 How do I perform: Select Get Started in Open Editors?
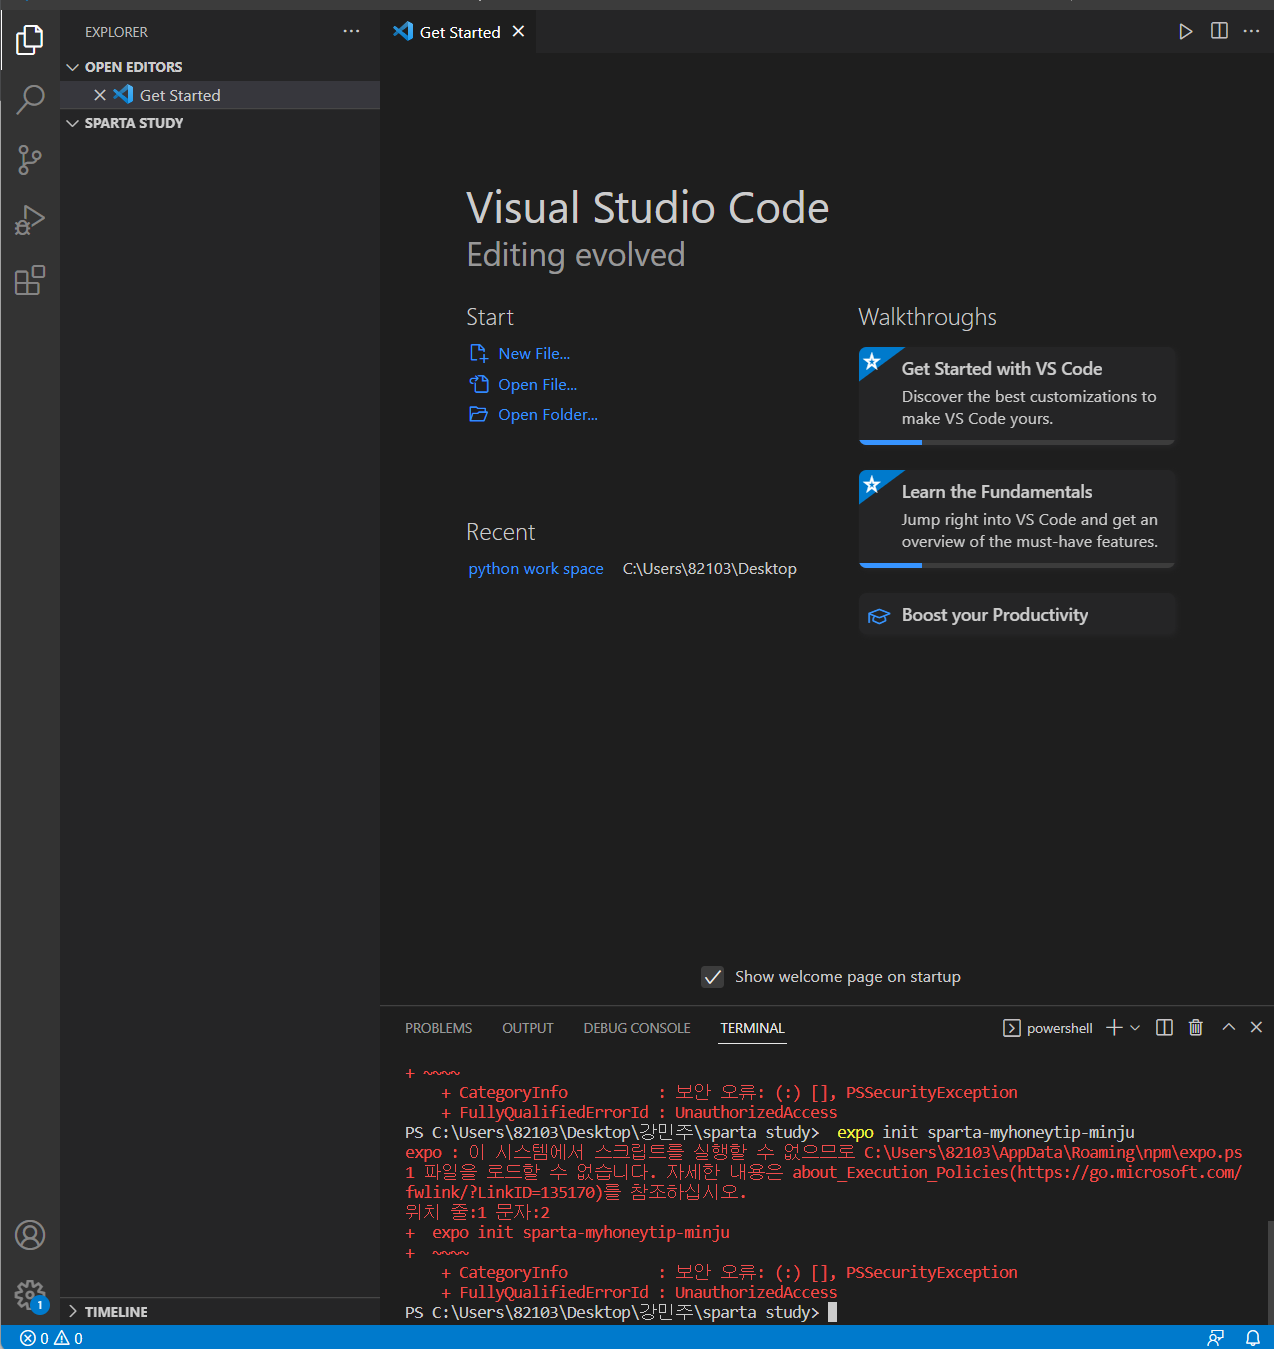pos(220,95)
